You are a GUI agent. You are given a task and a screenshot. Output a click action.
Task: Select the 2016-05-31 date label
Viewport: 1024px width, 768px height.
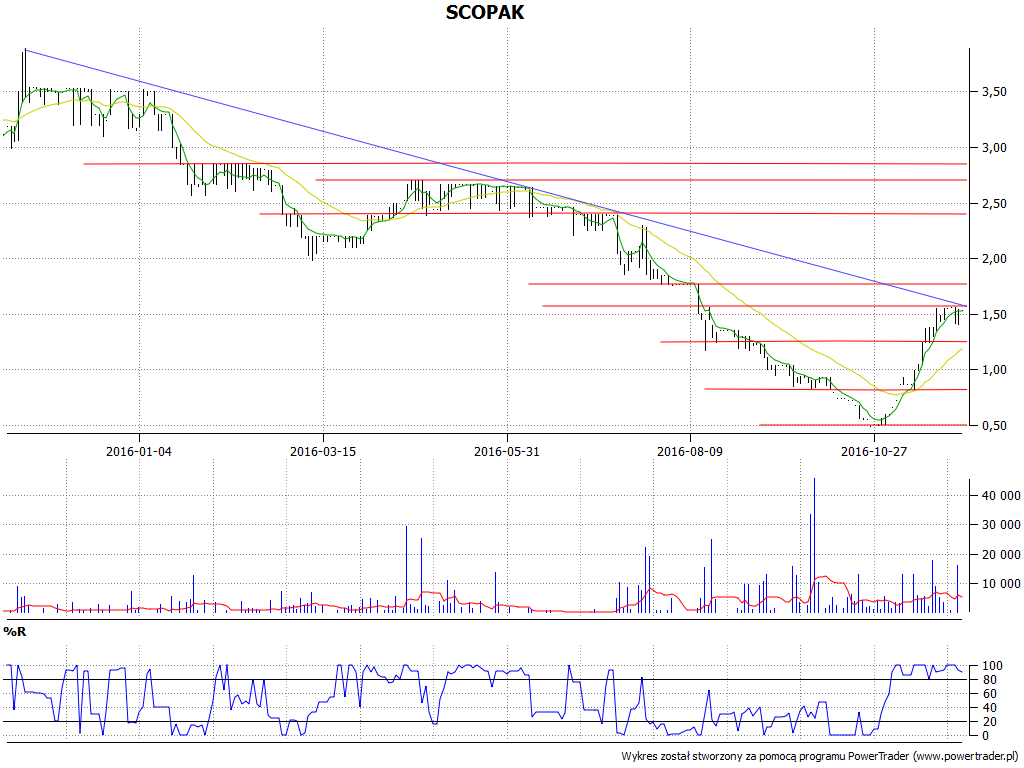pos(507,451)
